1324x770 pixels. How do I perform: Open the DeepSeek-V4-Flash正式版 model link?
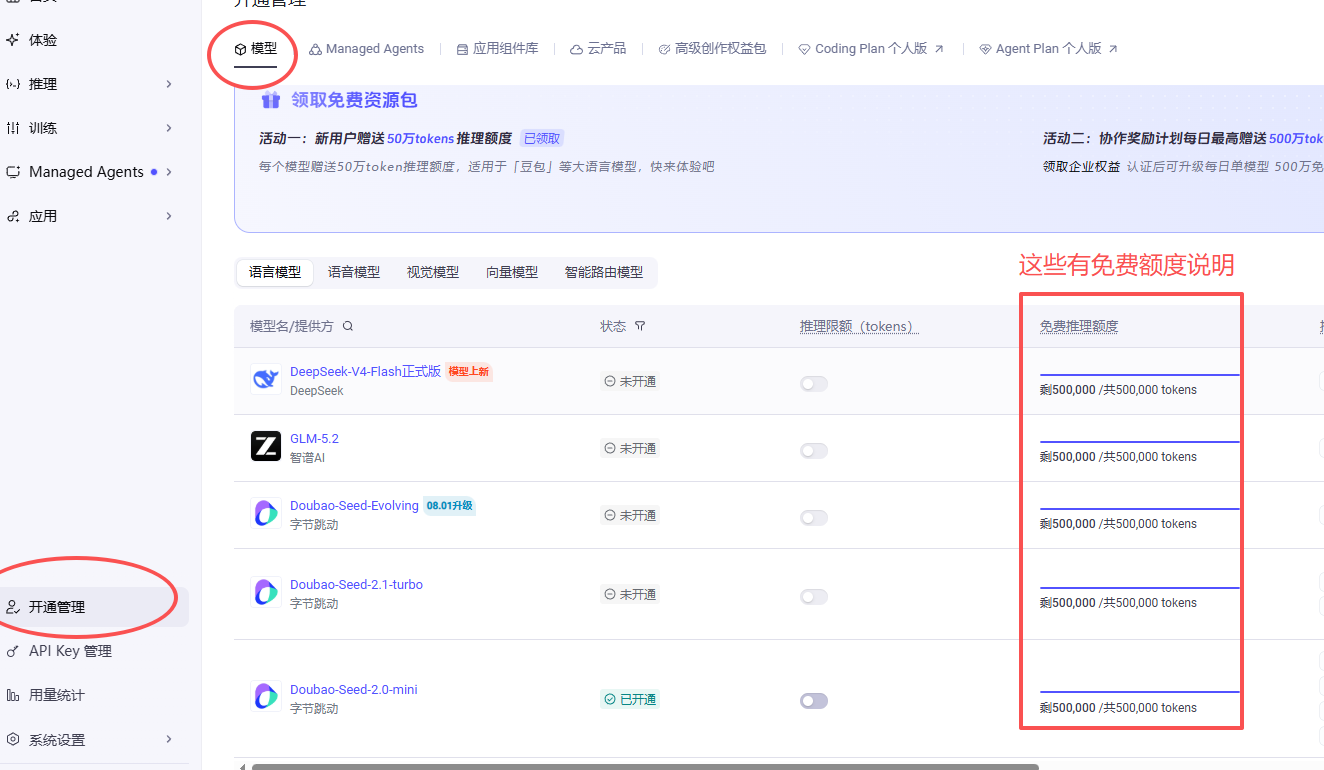[x=365, y=371]
